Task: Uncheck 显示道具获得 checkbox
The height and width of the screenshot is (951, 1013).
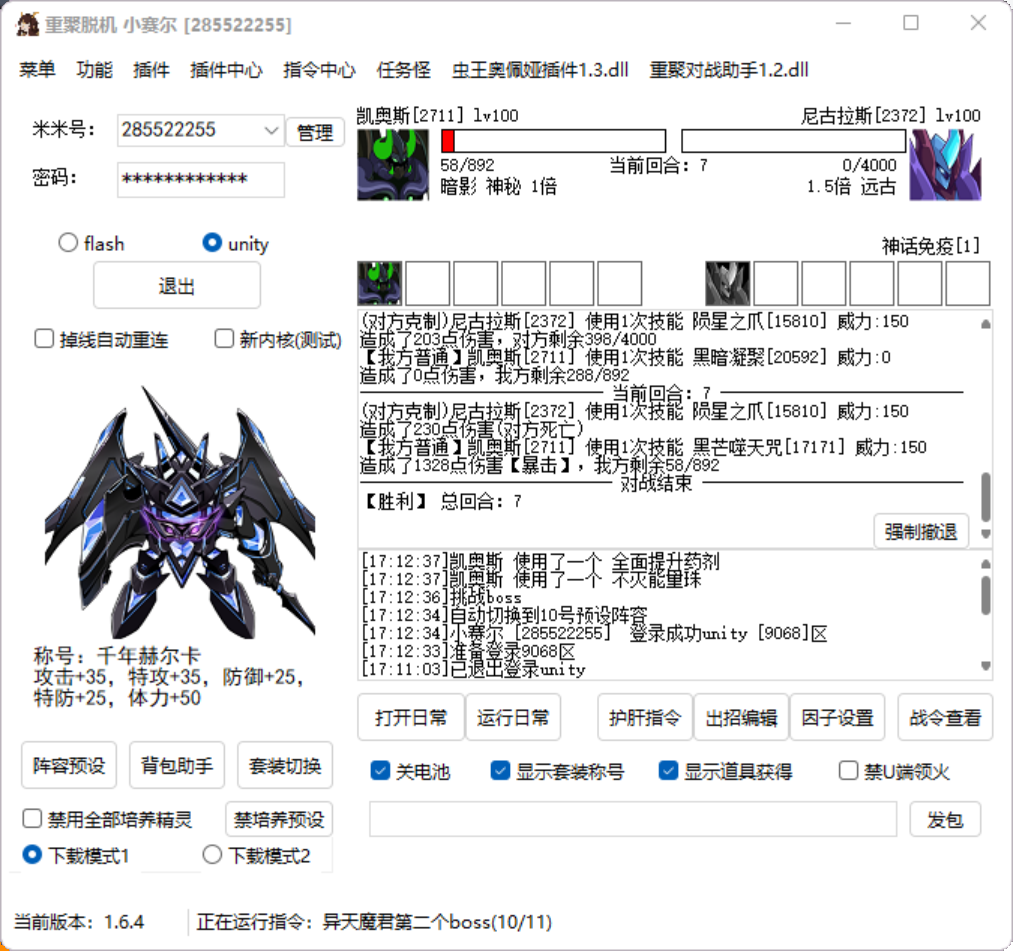Action: [669, 770]
